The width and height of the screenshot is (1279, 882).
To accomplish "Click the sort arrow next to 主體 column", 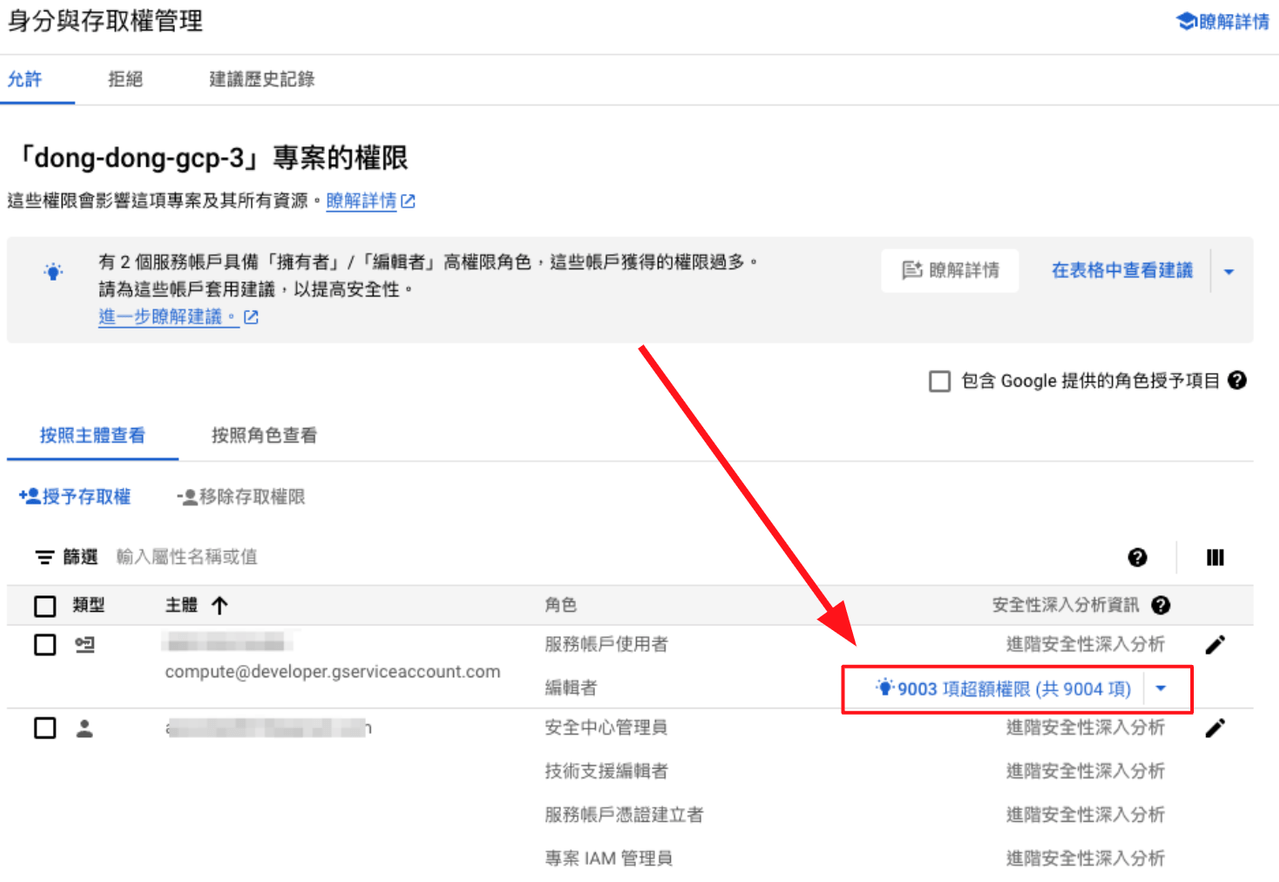I will 220,605.
